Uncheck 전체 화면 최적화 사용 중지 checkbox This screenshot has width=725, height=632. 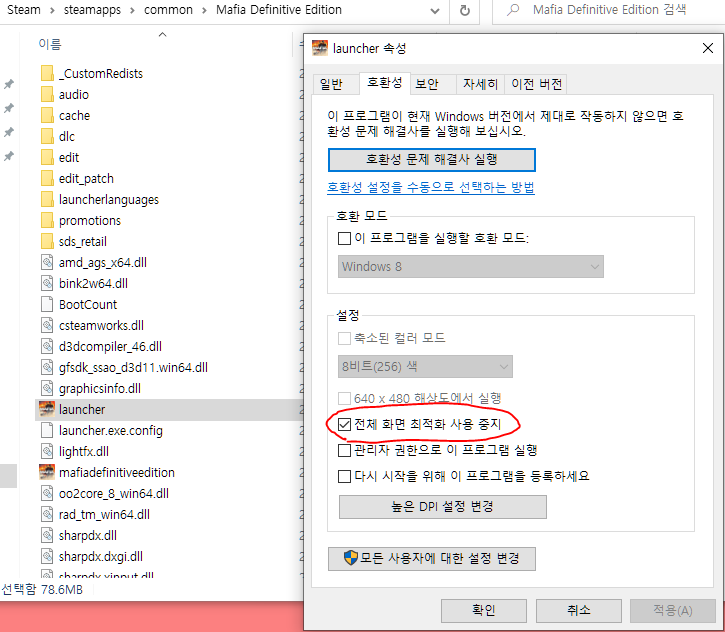pyautogui.click(x=344, y=424)
